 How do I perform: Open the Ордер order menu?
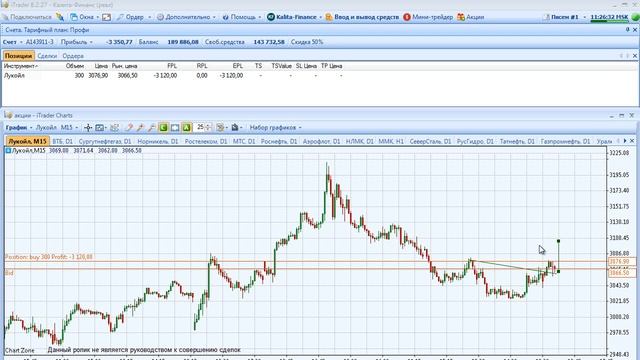(133, 17)
